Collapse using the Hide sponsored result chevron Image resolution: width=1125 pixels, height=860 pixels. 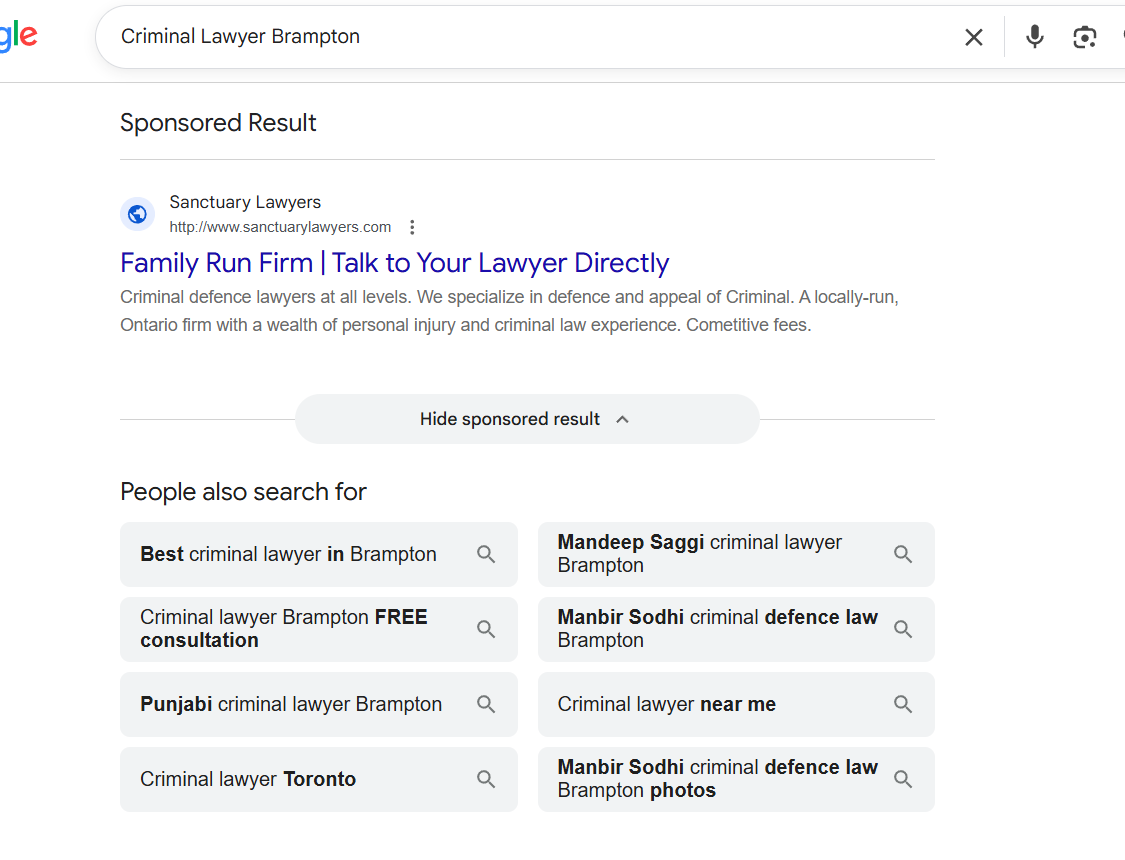[x=623, y=420]
